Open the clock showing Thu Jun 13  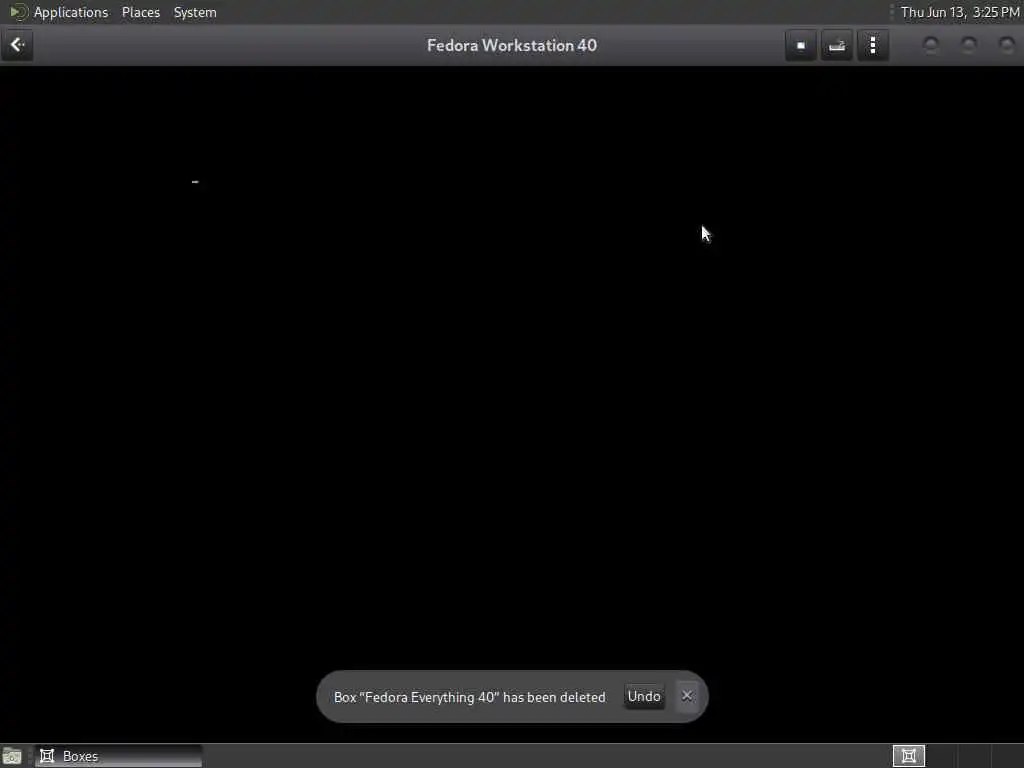pos(959,12)
